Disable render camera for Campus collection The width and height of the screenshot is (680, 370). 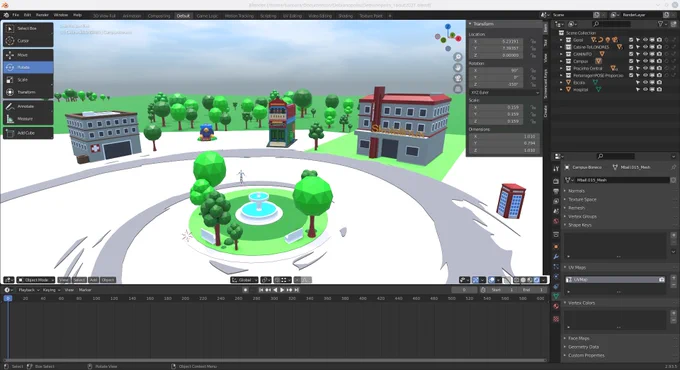pyautogui.click(x=659, y=61)
